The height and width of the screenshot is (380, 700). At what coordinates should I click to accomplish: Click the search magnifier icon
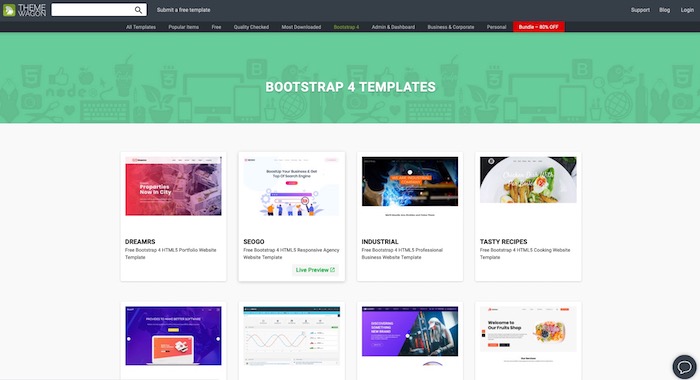tap(138, 10)
